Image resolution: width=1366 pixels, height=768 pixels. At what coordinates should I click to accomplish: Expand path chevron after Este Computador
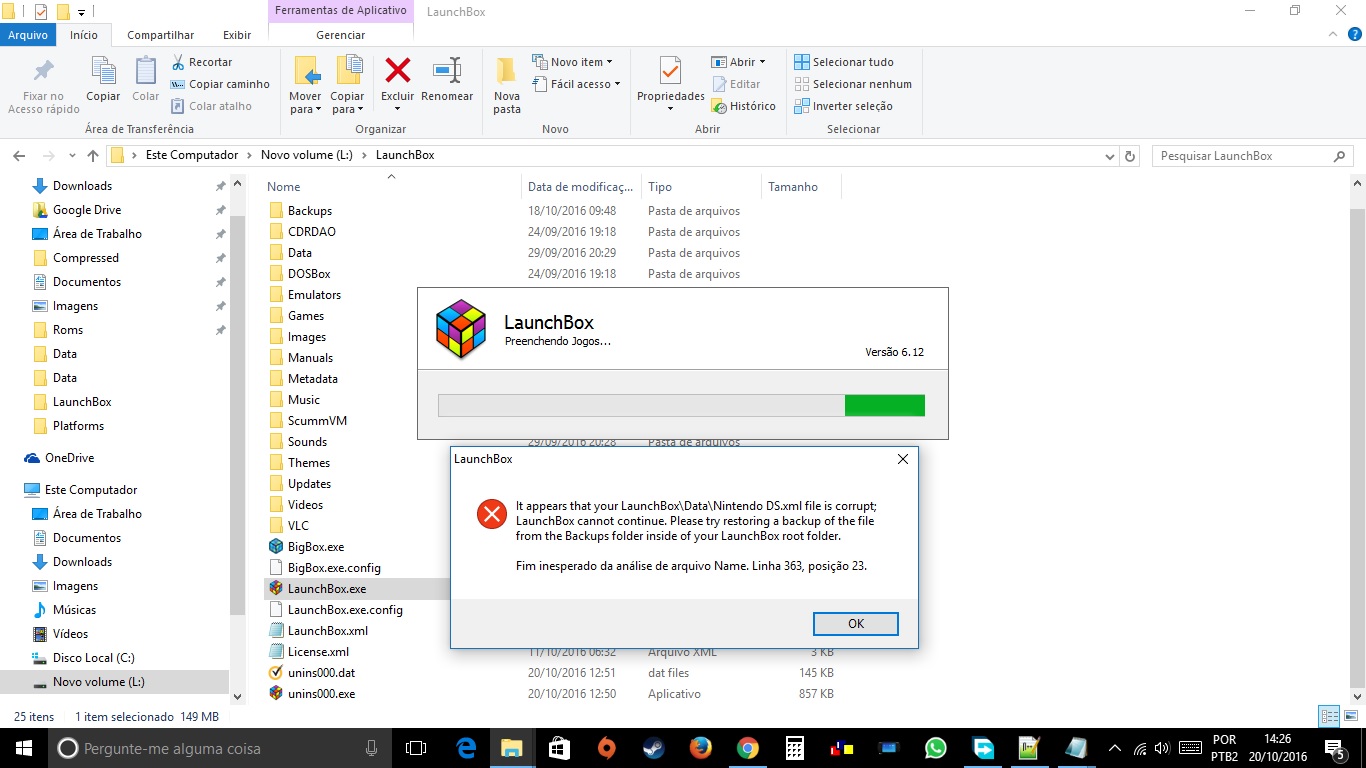coord(250,156)
